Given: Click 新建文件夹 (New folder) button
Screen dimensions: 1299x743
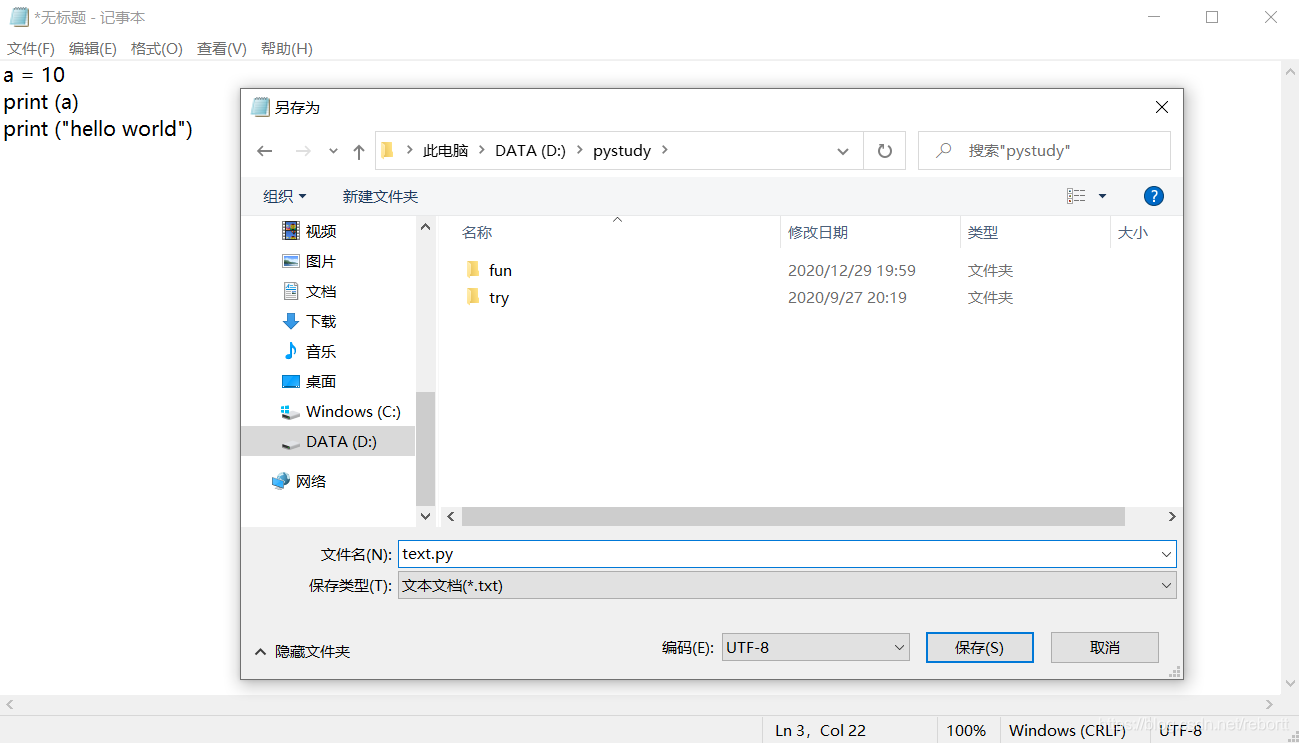Looking at the screenshot, I should (x=380, y=196).
